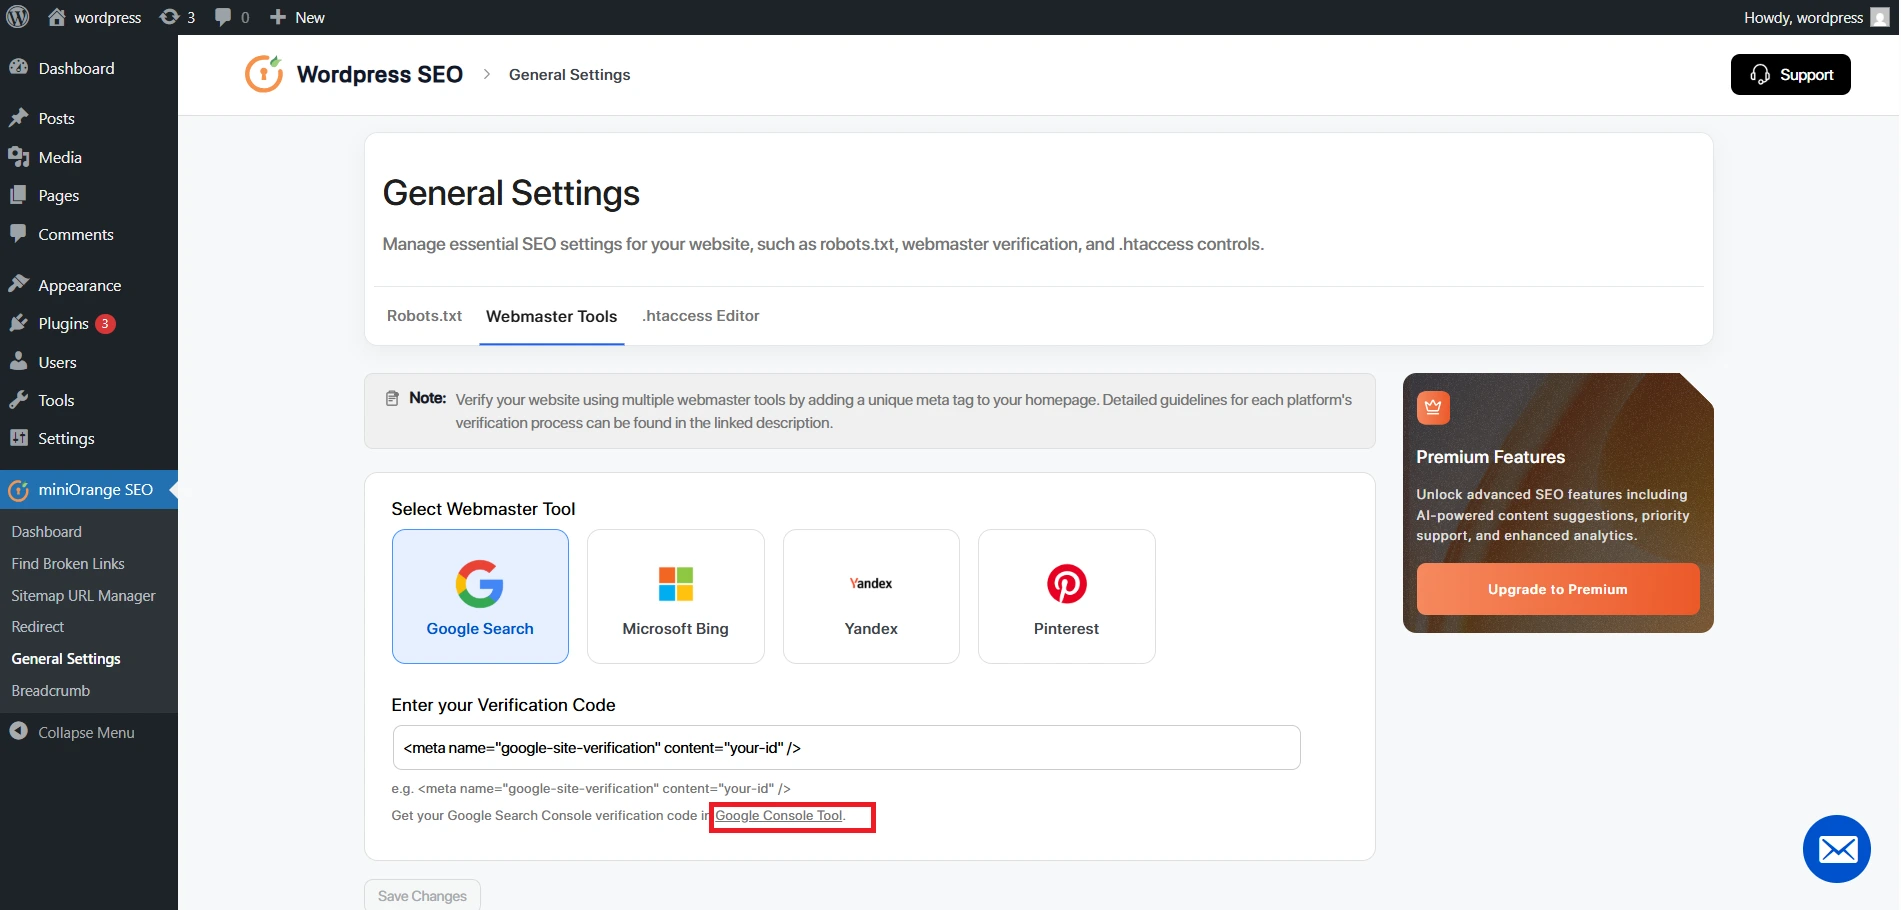
Task: Switch to the Robots.txt tab
Action: 424,315
